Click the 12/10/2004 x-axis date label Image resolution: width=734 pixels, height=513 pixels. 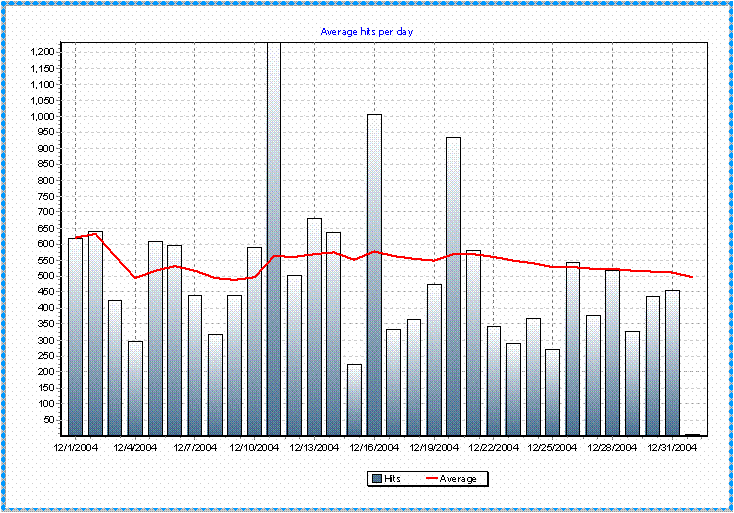[255, 447]
